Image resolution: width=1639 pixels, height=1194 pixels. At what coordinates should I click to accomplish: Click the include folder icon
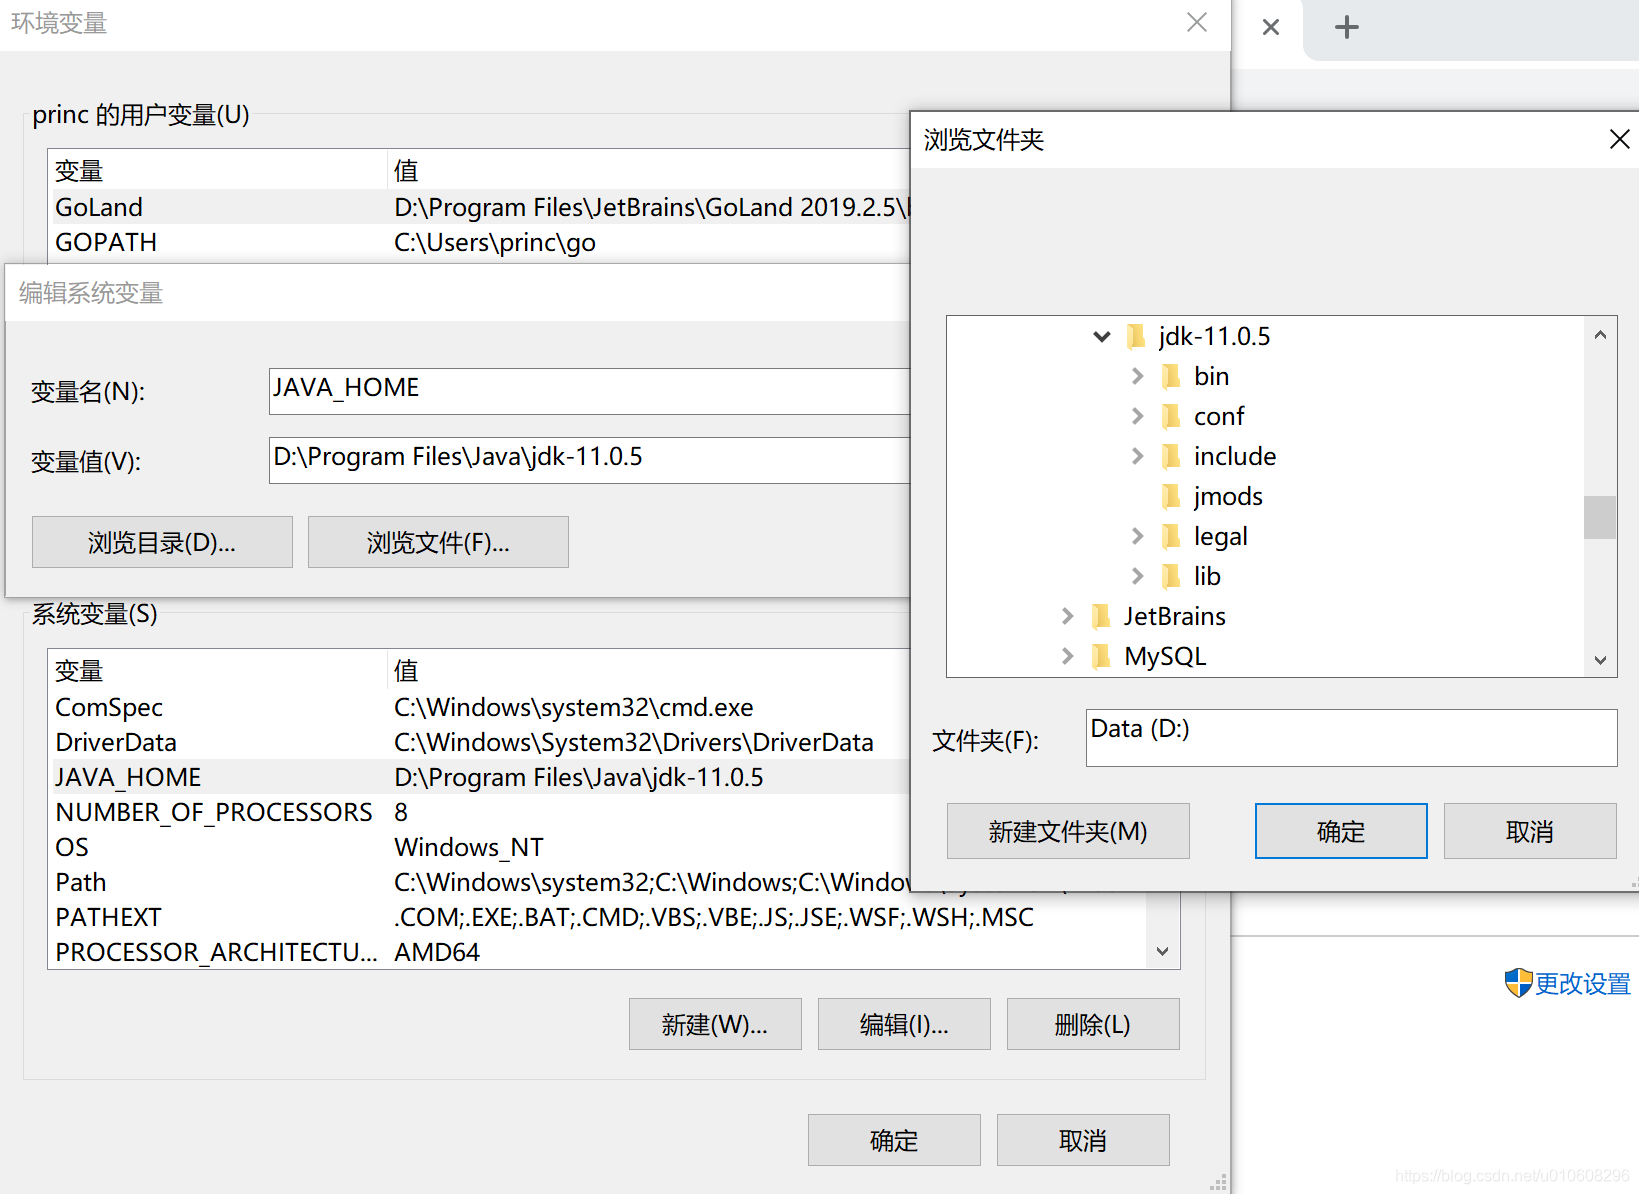[x=1171, y=456]
